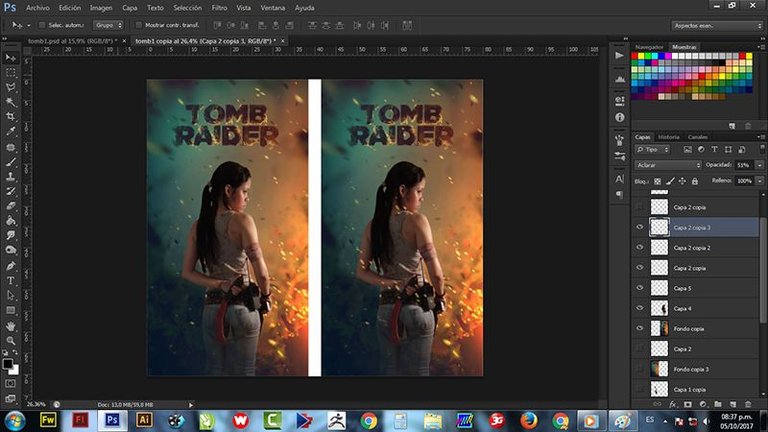Select the Horizontal Type tool

click(x=10, y=281)
